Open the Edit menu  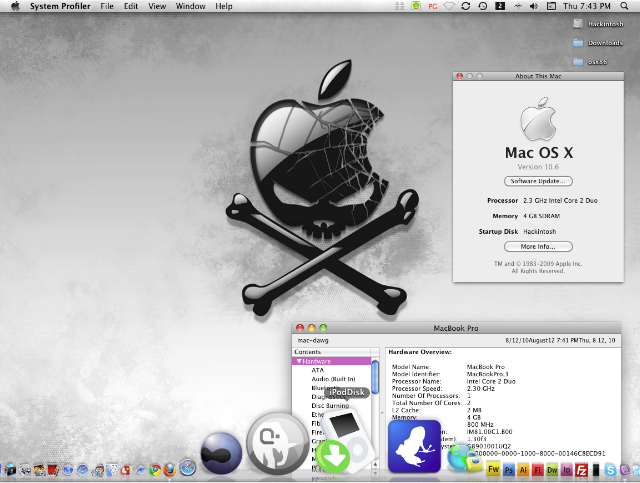click(x=131, y=6)
